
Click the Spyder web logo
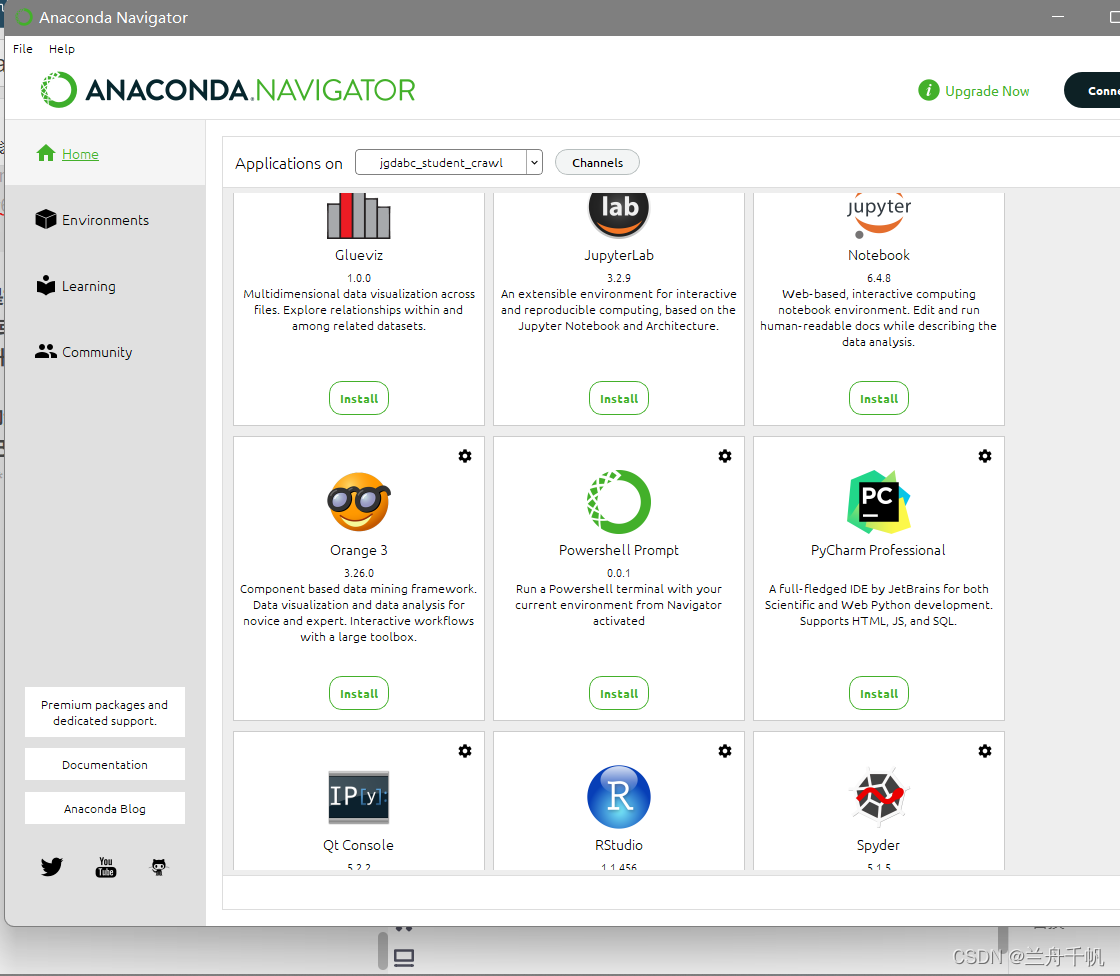pos(879,797)
